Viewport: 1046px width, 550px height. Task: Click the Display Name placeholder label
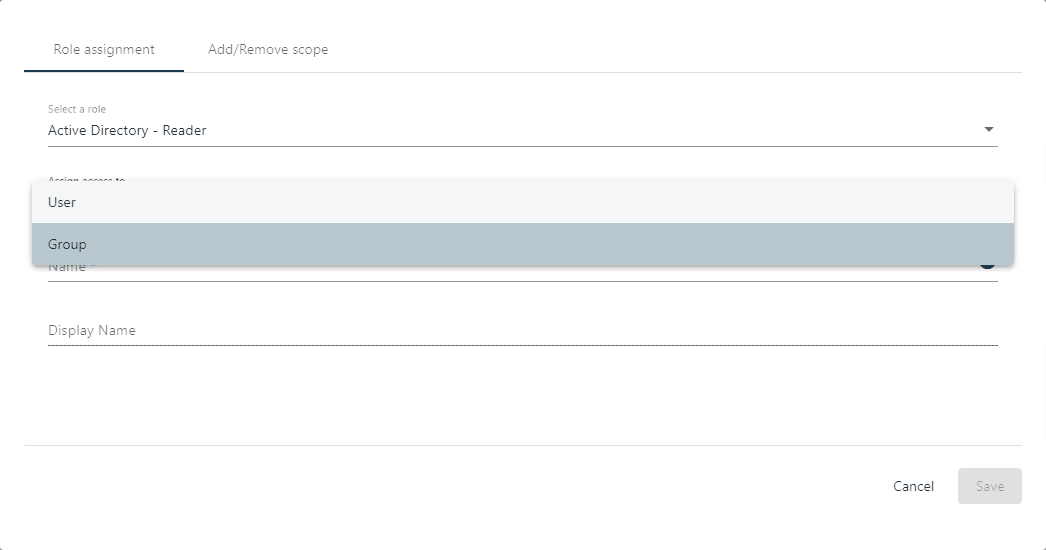92,331
